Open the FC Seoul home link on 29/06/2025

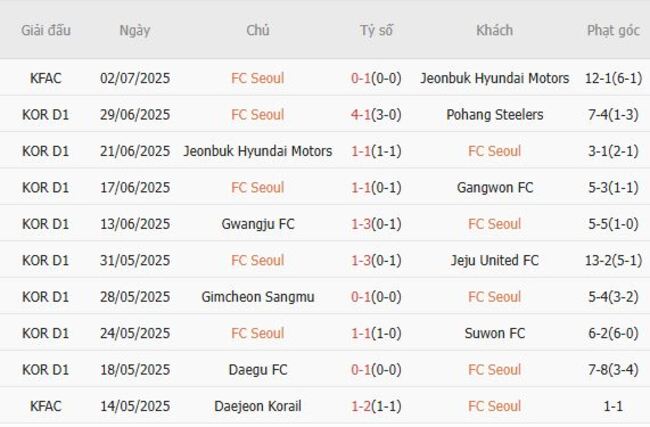(x=257, y=115)
